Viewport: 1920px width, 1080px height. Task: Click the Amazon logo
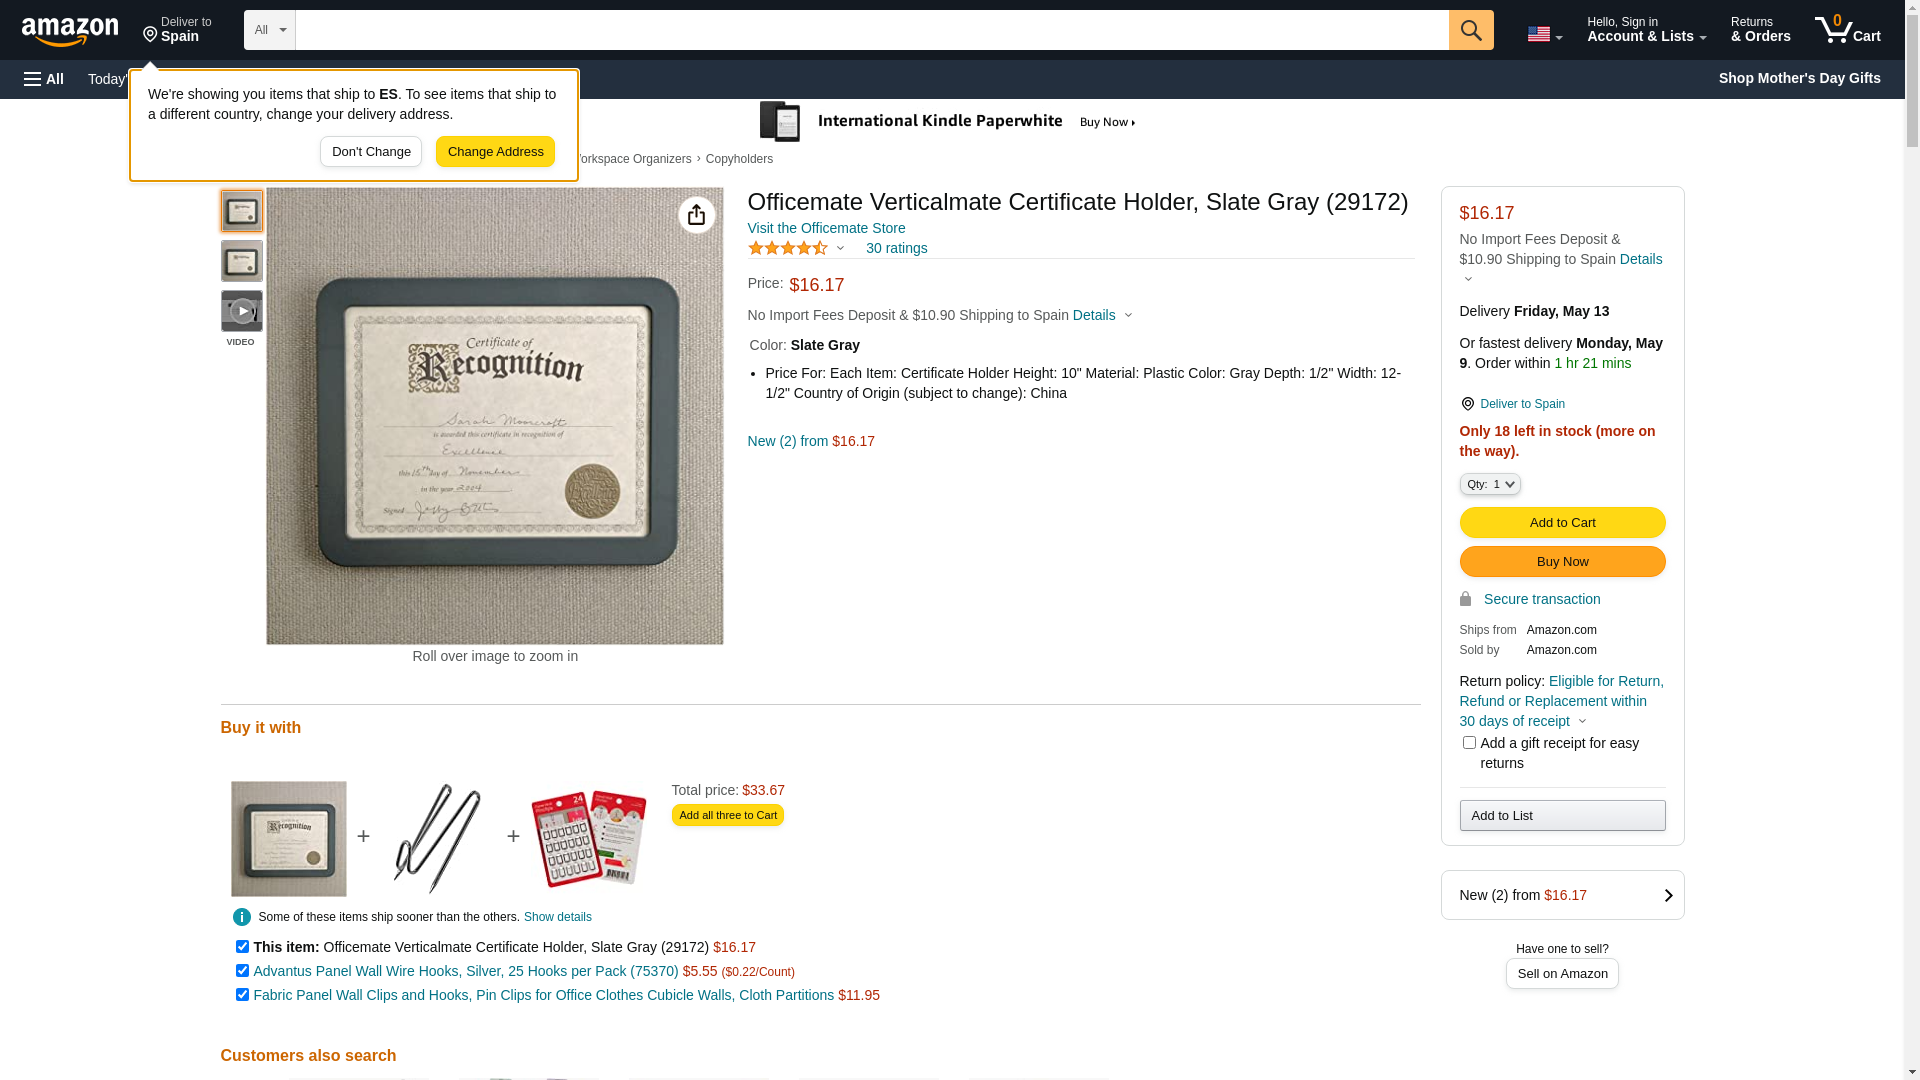pyautogui.click(x=70, y=31)
